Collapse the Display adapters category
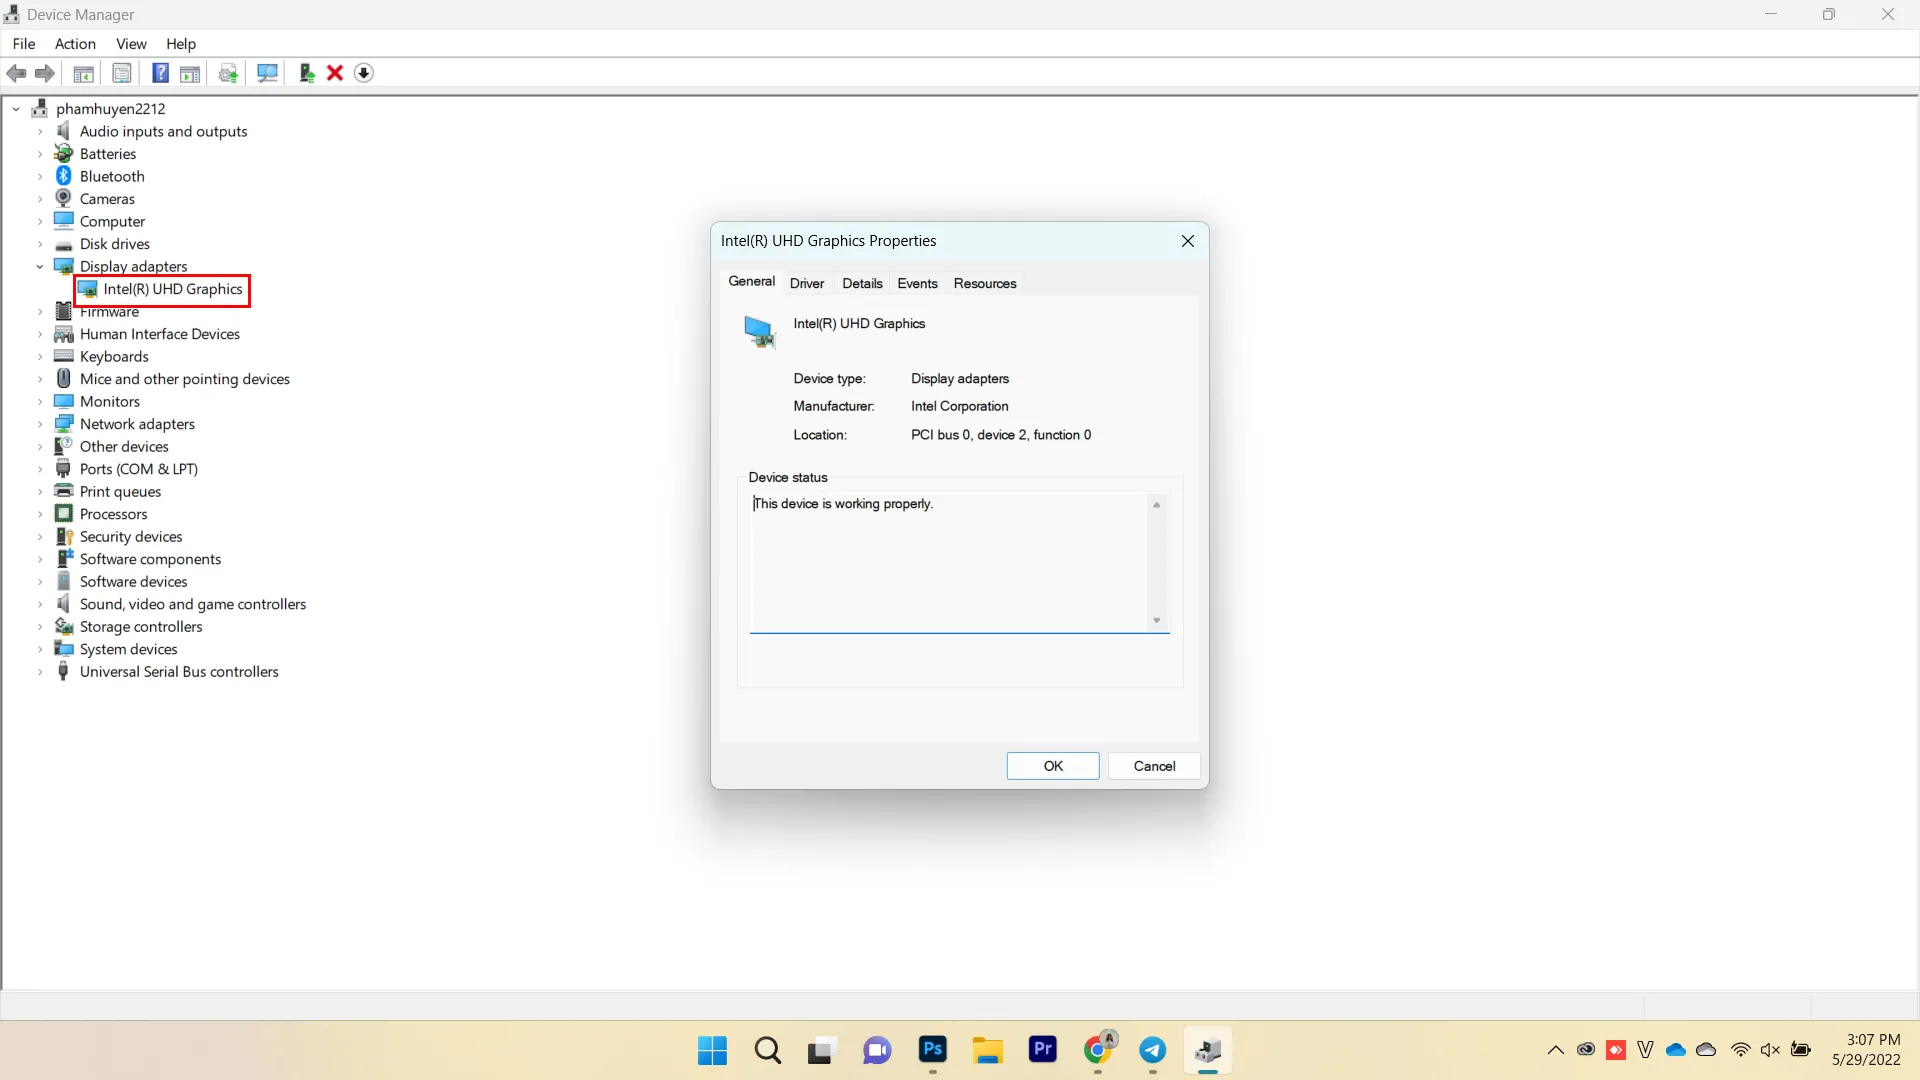The width and height of the screenshot is (1920, 1080). click(40, 266)
